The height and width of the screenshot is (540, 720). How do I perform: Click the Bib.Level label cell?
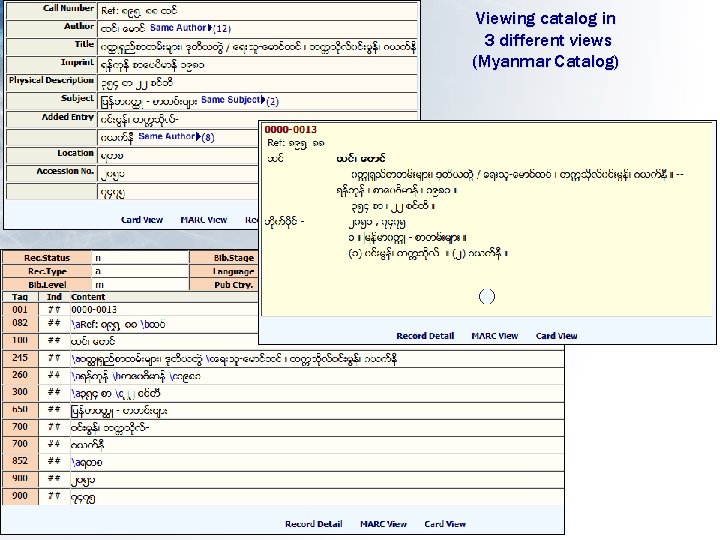tap(47, 285)
